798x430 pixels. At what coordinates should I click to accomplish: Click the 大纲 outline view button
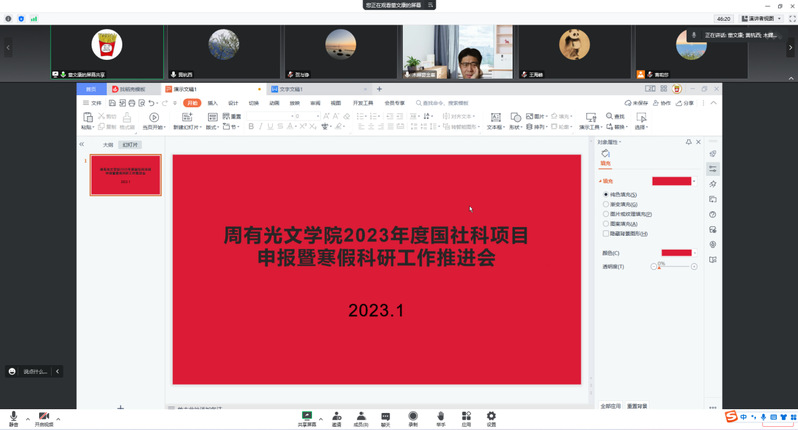[x=108, y=145]
